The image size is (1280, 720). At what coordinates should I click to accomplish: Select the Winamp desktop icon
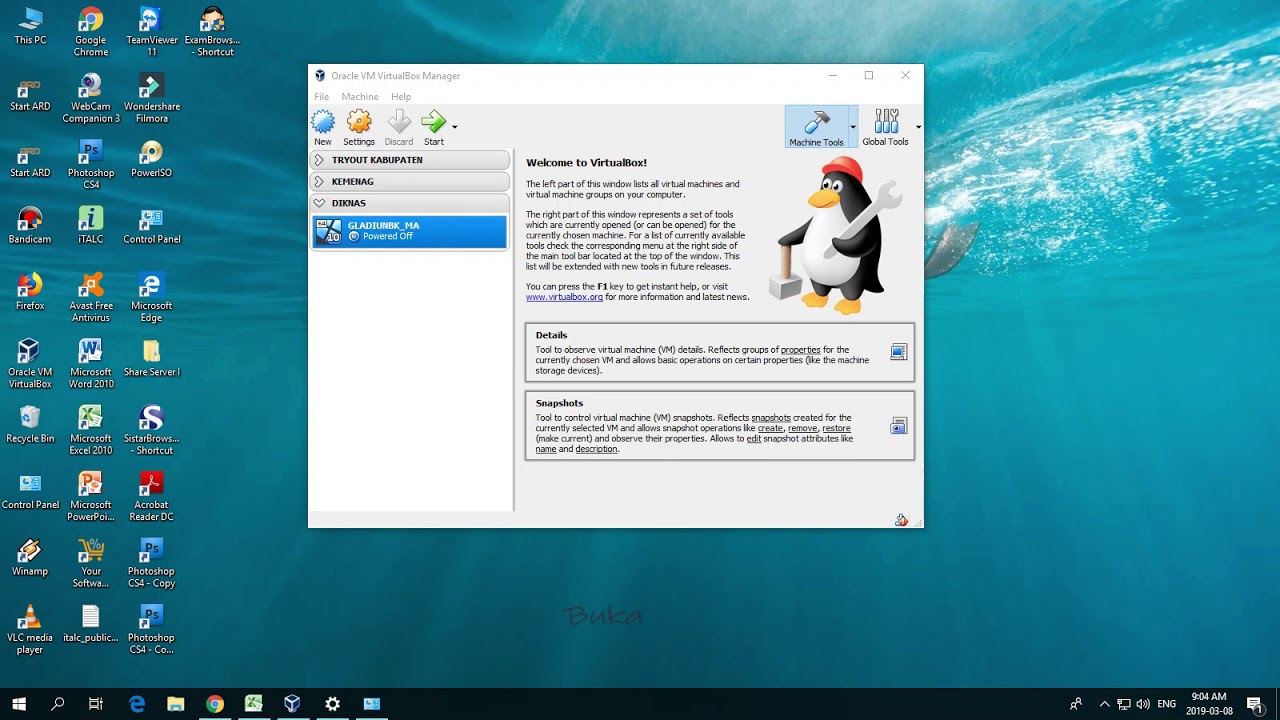[x=30, y=557]
